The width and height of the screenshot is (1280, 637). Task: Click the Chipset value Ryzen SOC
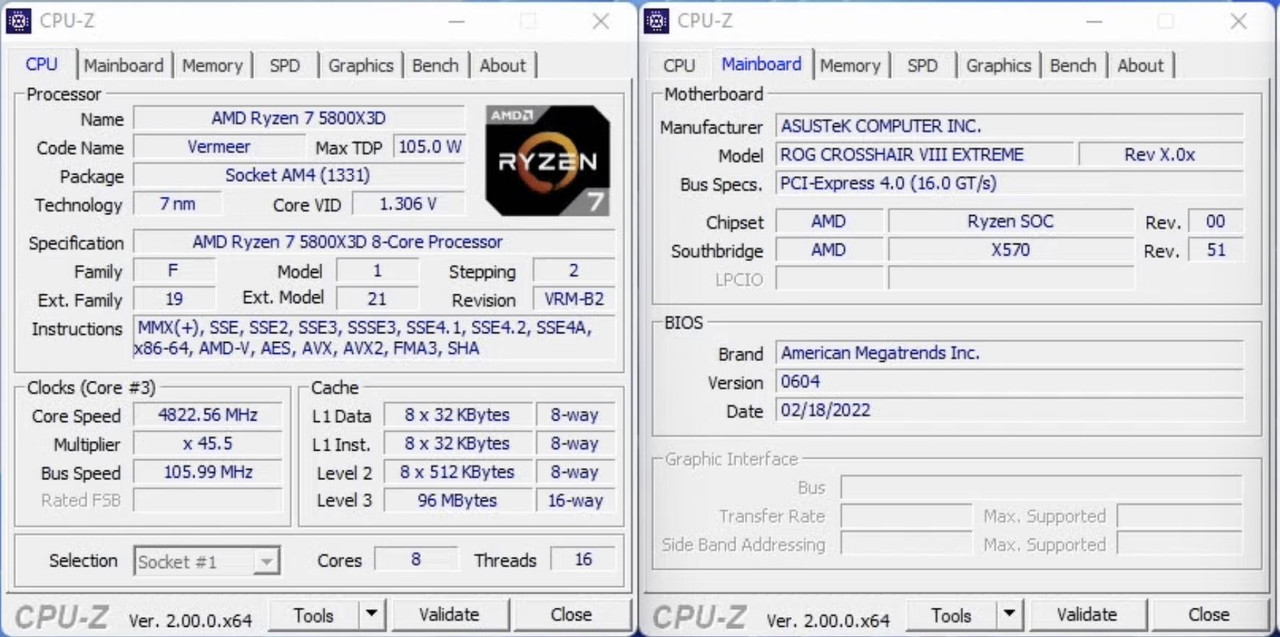(1011, 221)
